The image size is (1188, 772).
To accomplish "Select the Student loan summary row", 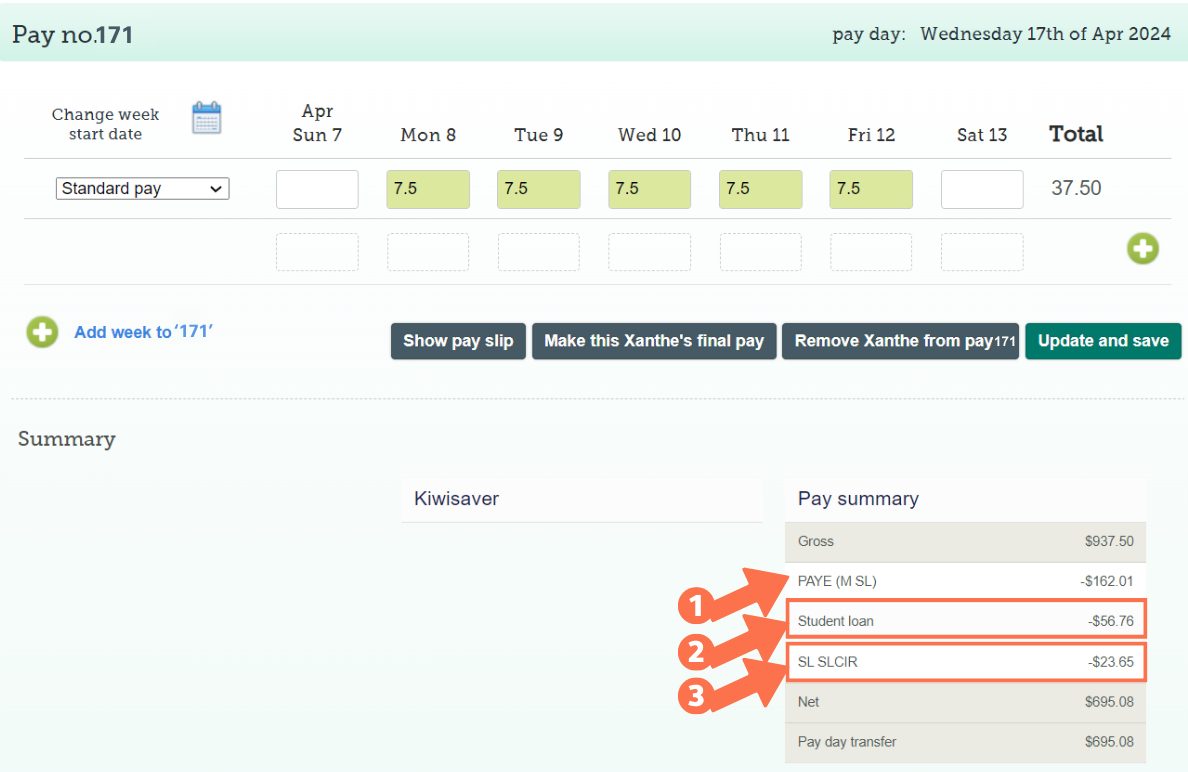I will [x=965, y=621].
